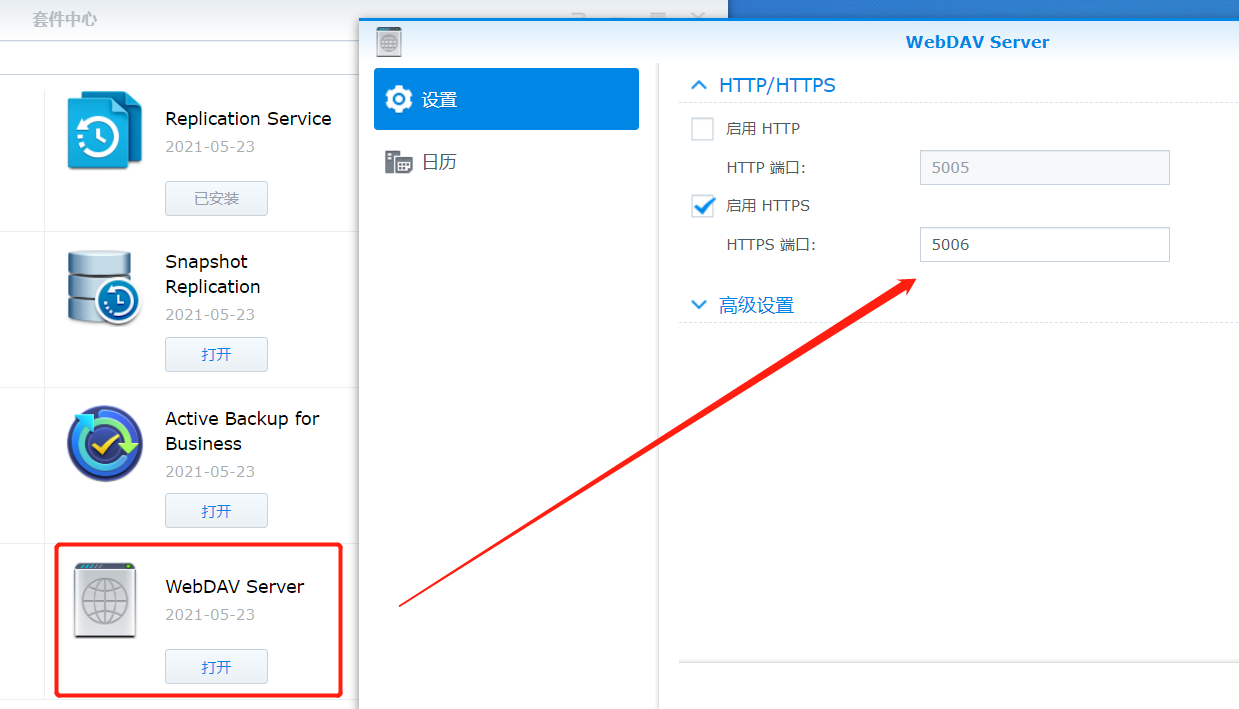The height and width of the screenshot is (709, 1239).
Task: Expand the 高级设置 section
Action: (x=699, y=304)
